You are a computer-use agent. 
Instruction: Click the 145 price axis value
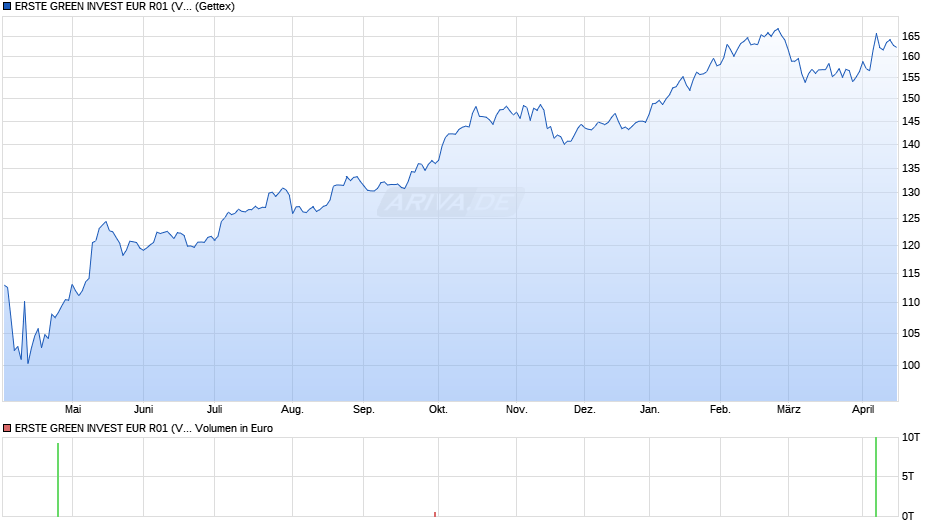click(x=911, y=121)
